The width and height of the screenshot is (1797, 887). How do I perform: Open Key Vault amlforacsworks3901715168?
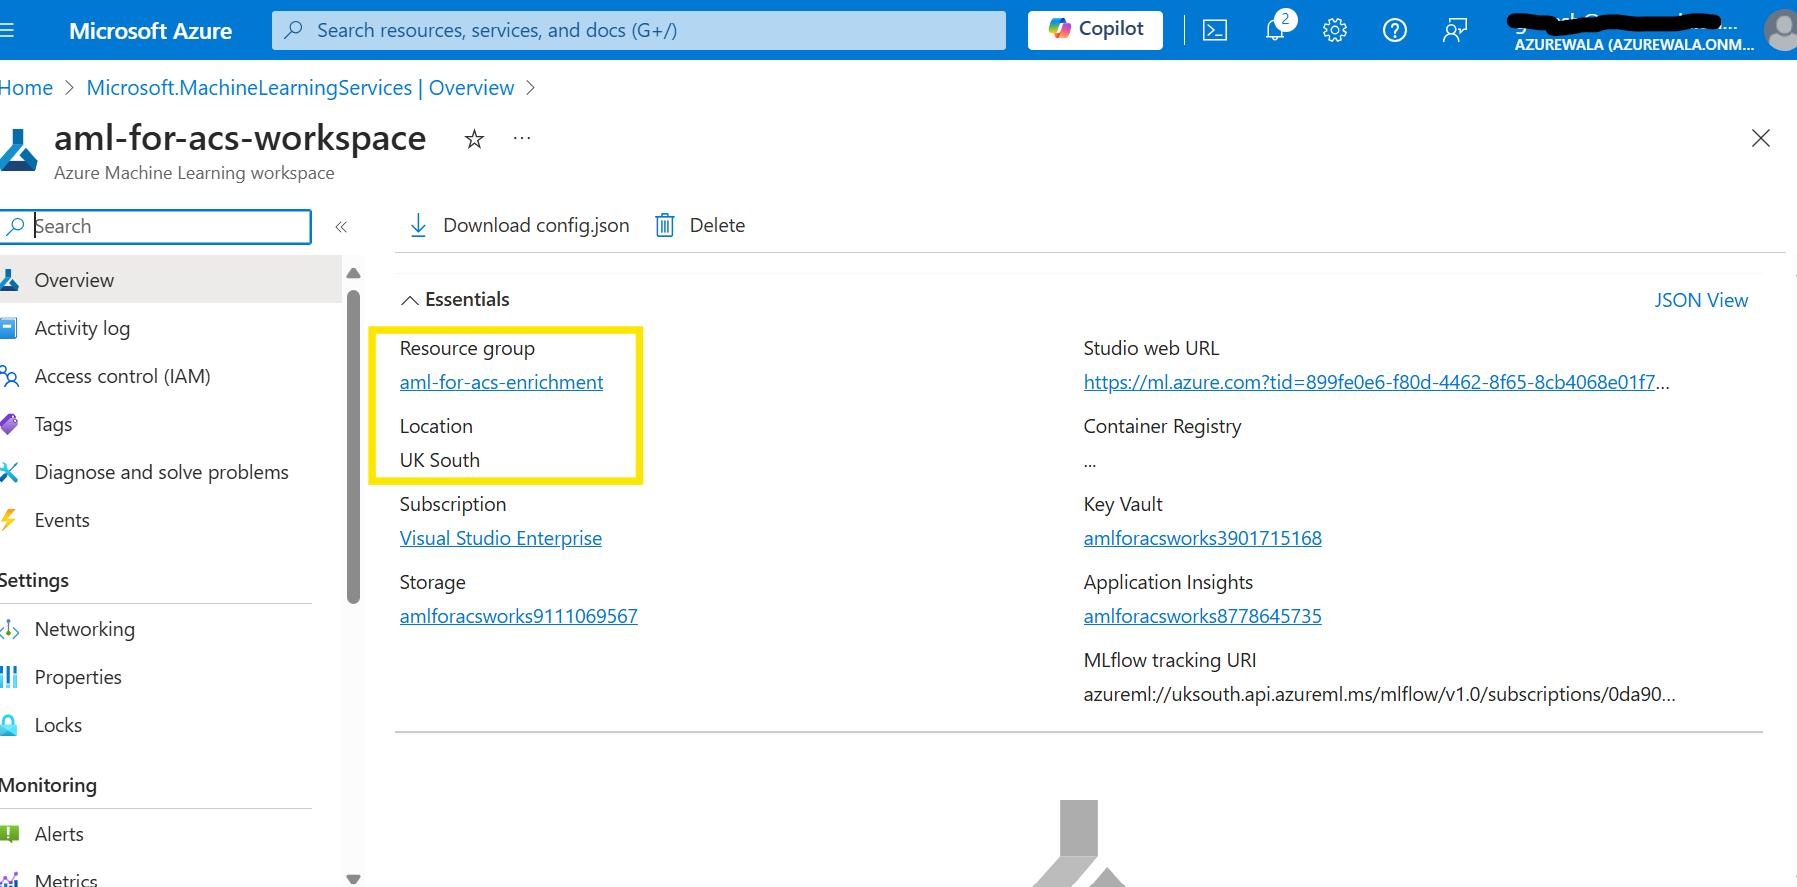click(x=1203, y=538)
